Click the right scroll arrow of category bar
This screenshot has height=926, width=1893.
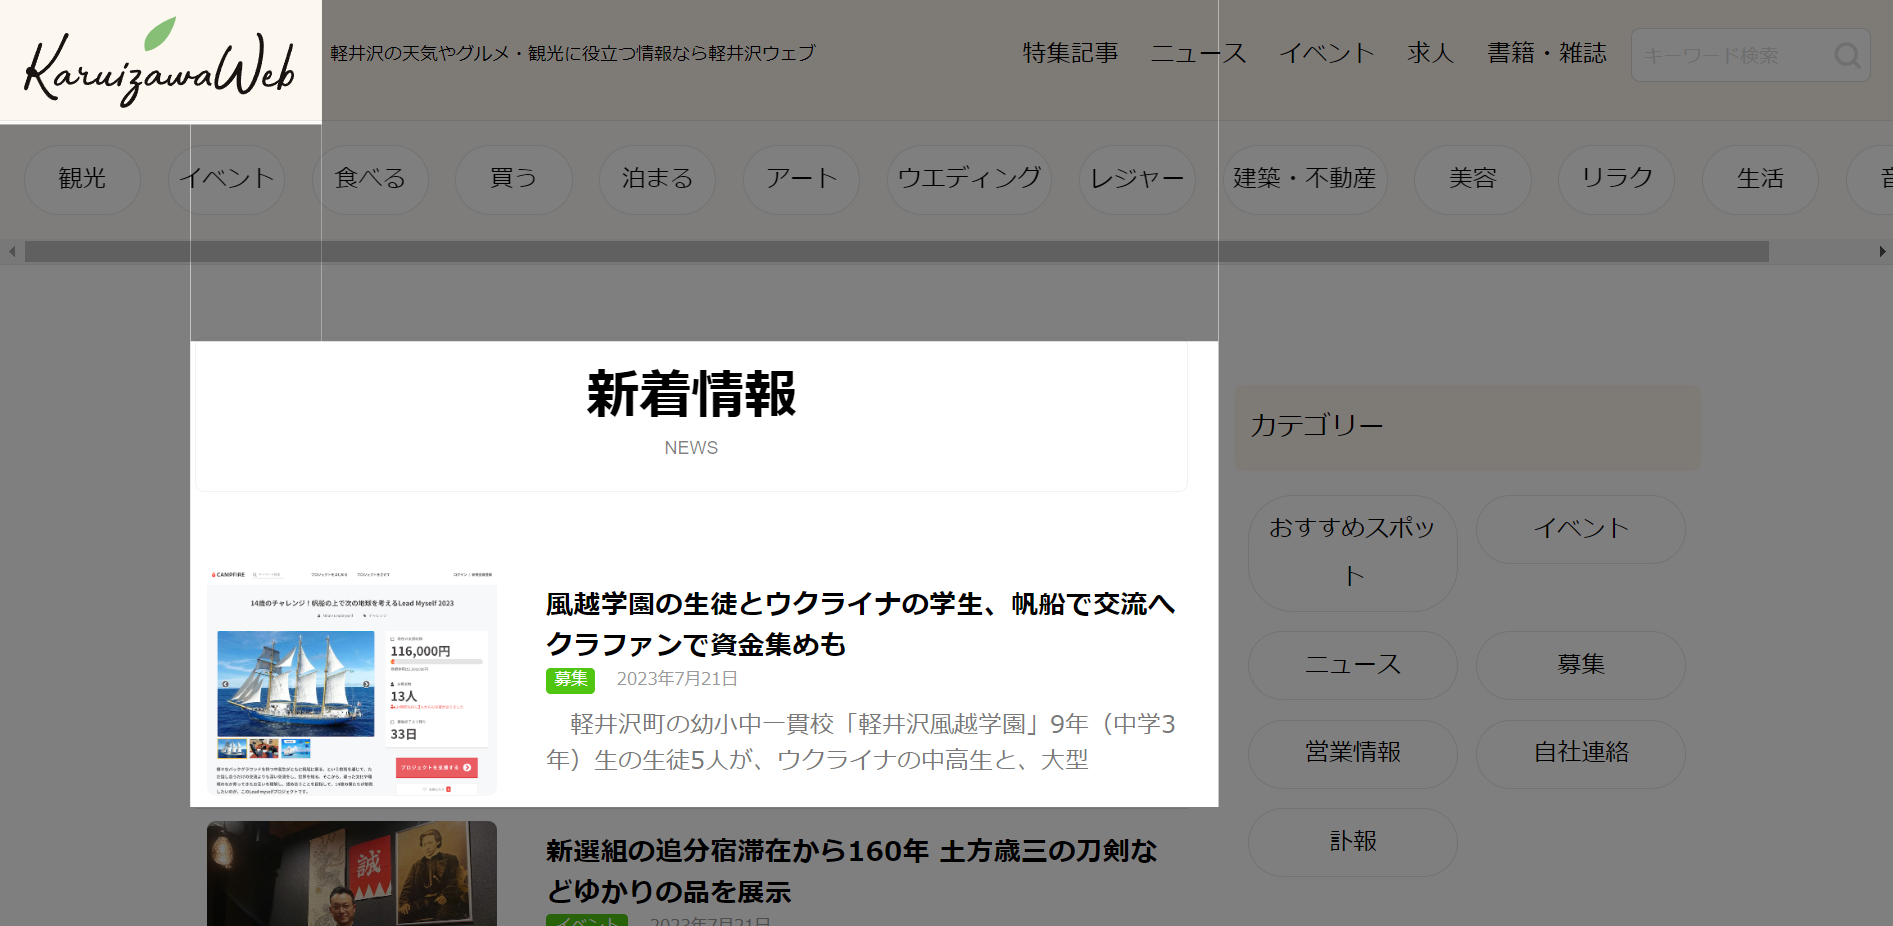[x=1882, y=252]
